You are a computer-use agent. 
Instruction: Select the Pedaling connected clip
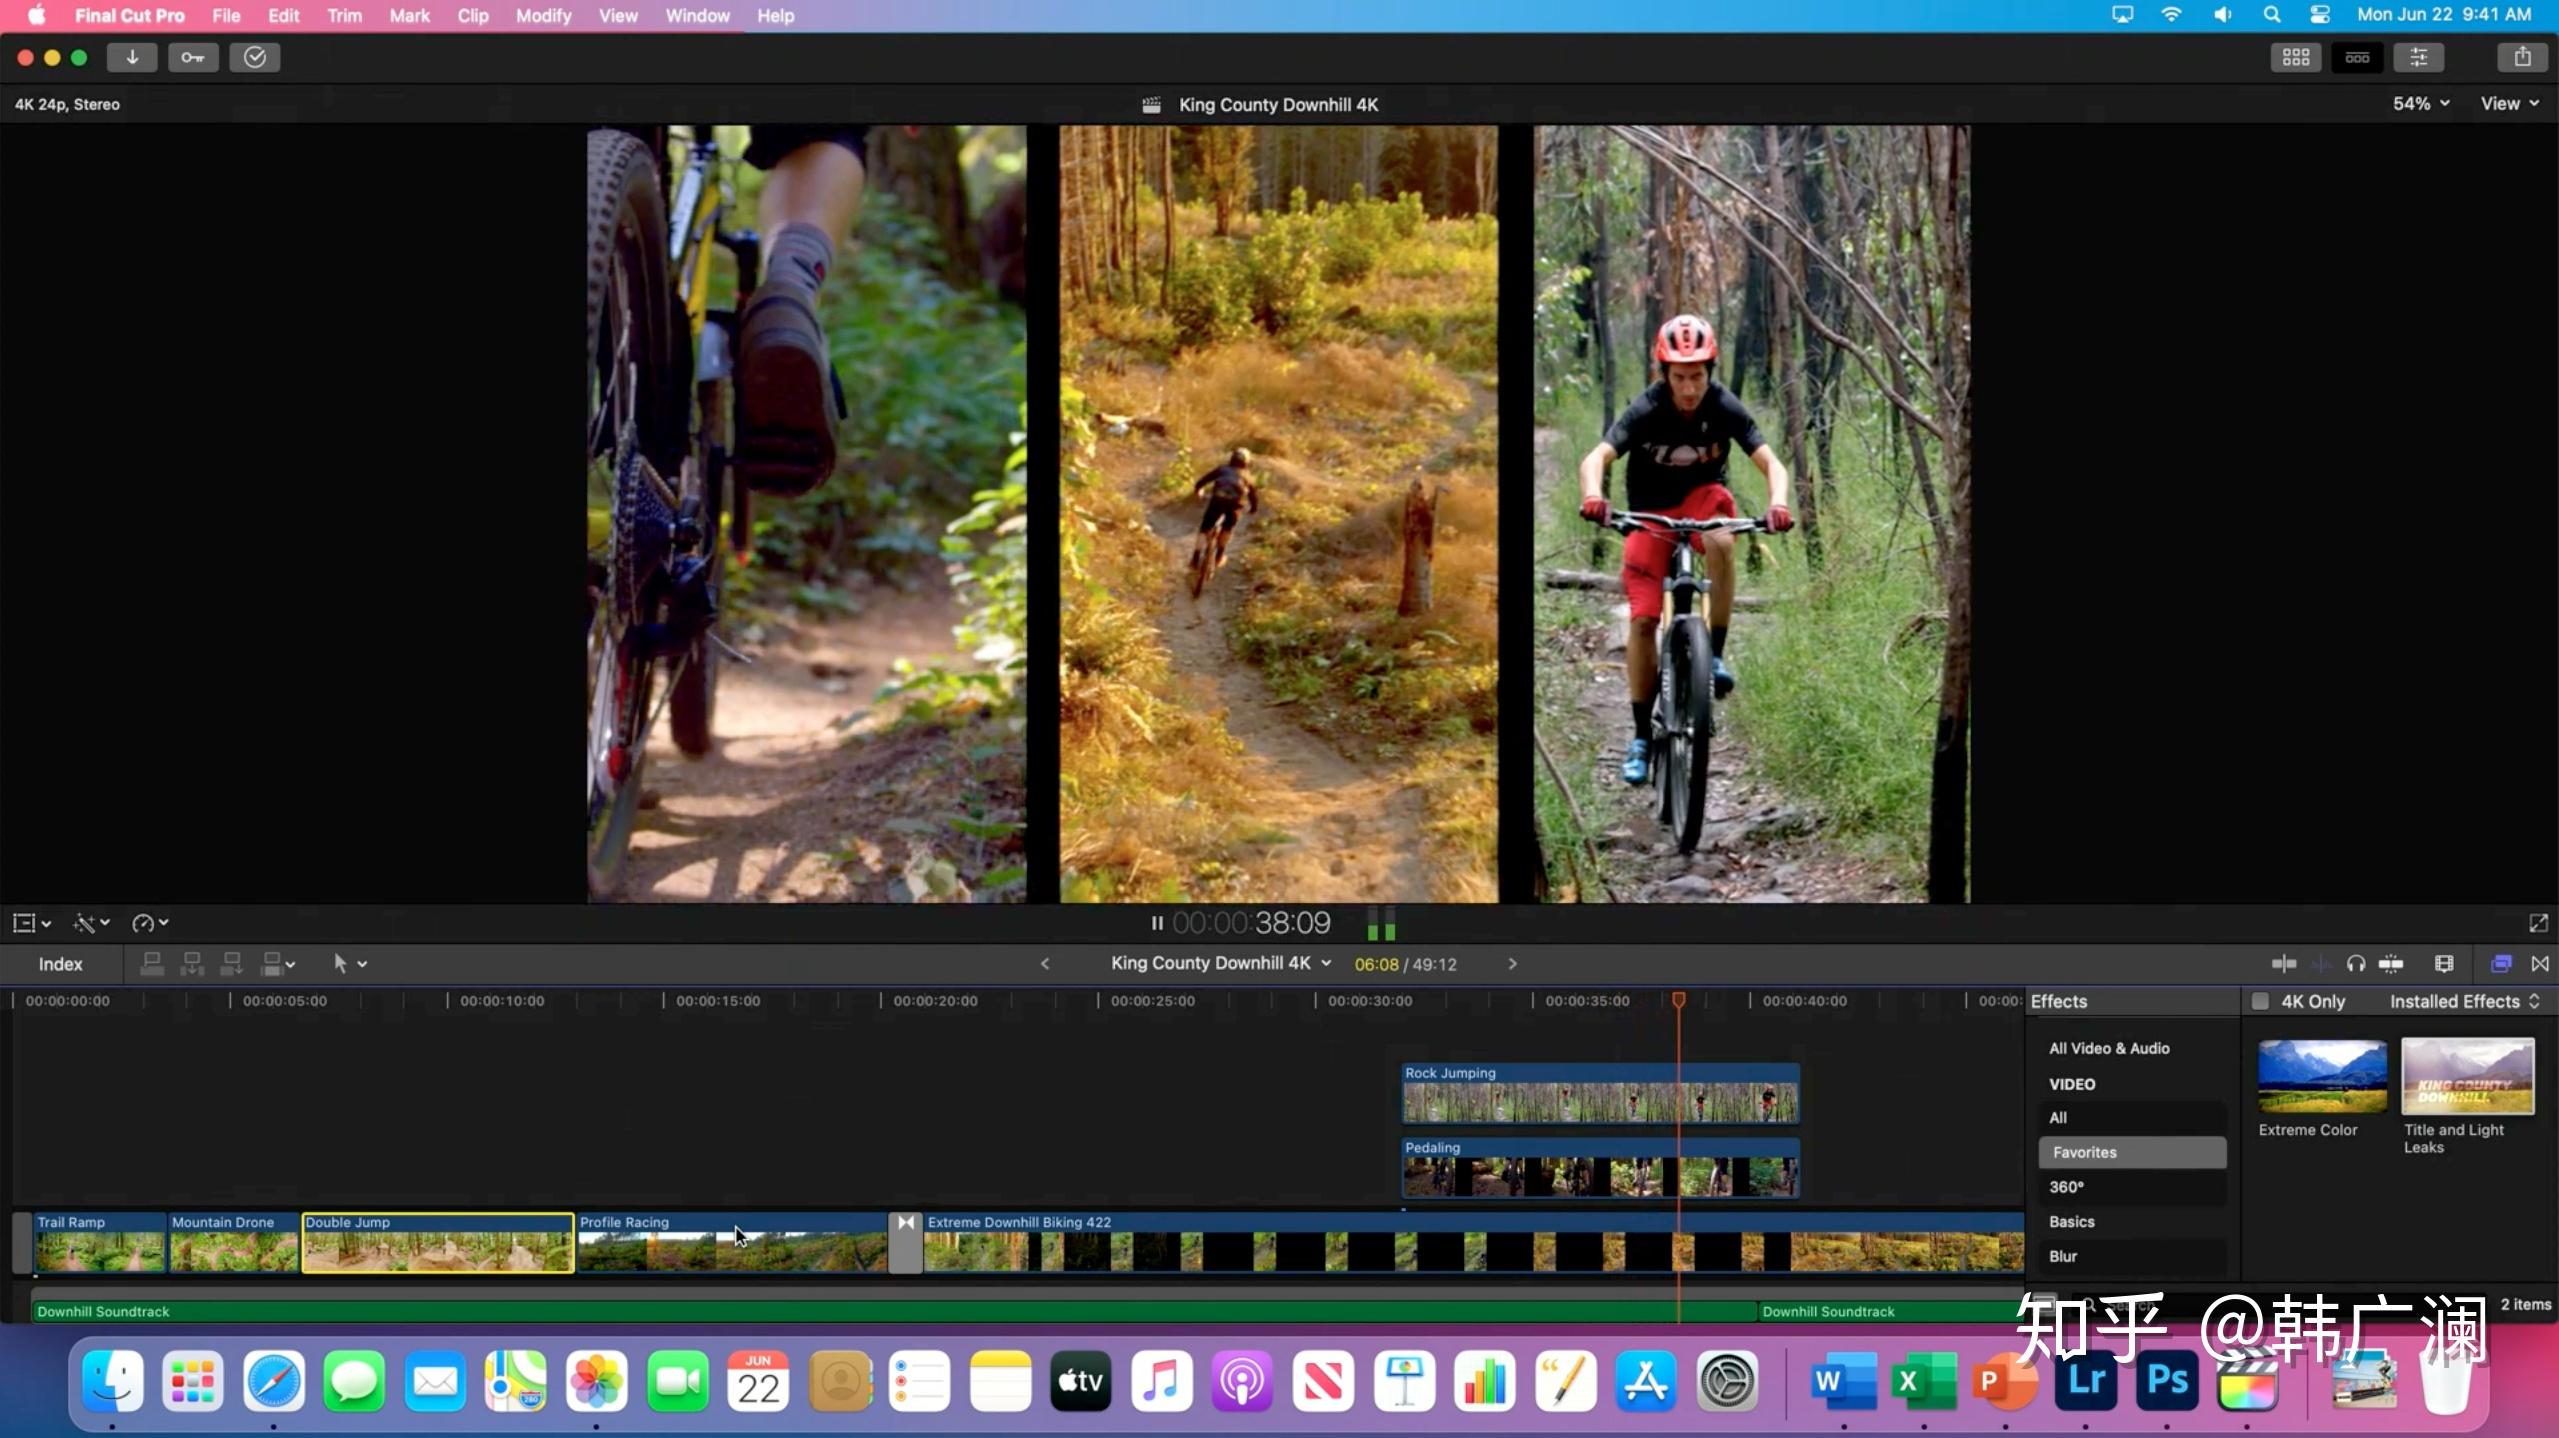[x=1600, y=1168]
